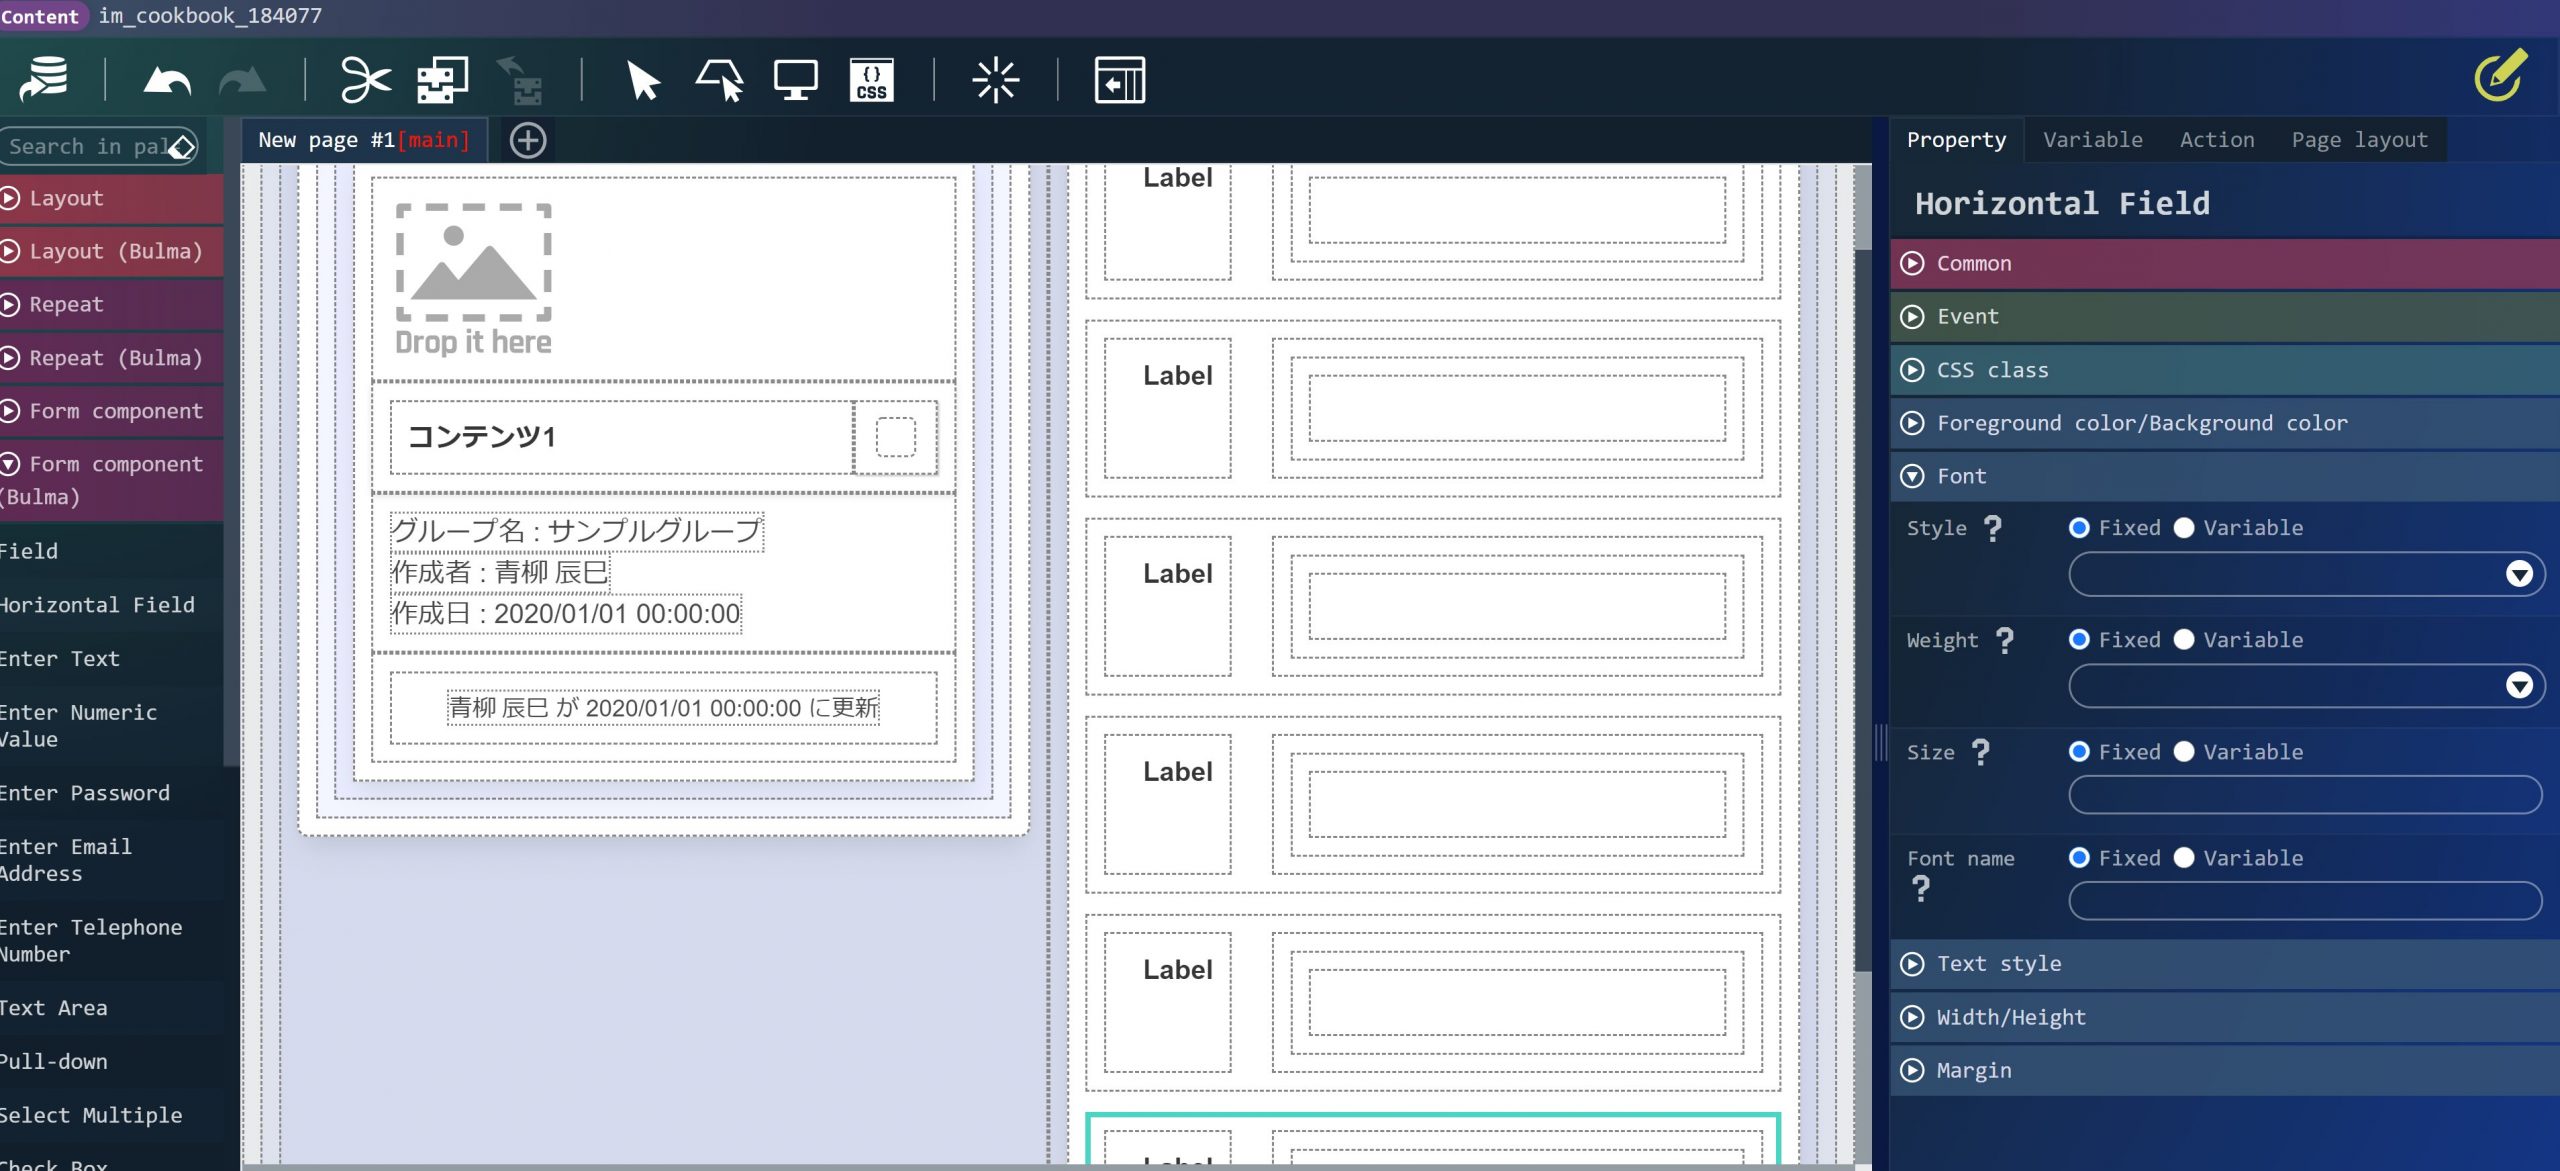
Task: Click the database save icon
Action: 43,80
